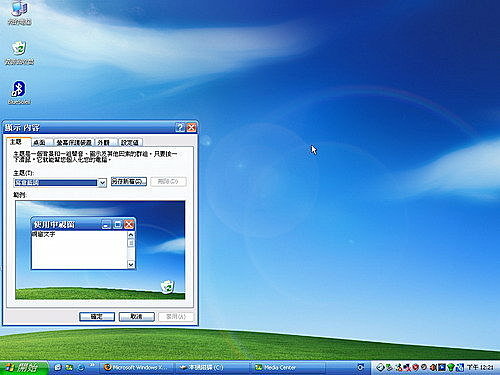Click the help question mark in 顯示內容 dialog
Viewport: 500px width, 375px height.
pos(180,127)
